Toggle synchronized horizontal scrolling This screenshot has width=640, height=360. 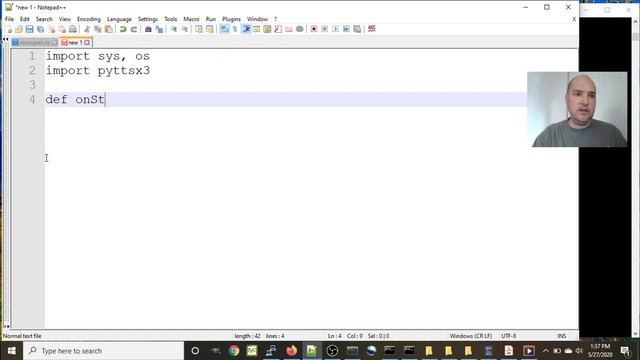(x=210, y=29)
